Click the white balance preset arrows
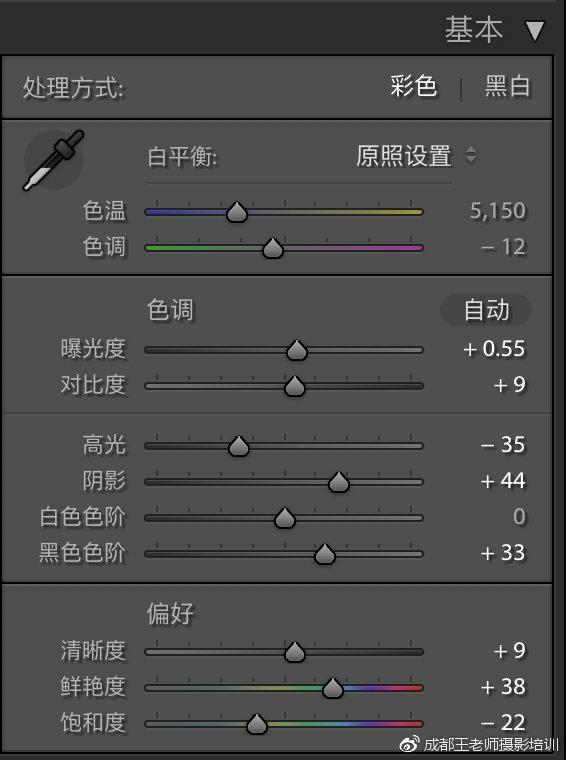Viewport: 566px width, 760px height. 471,156
